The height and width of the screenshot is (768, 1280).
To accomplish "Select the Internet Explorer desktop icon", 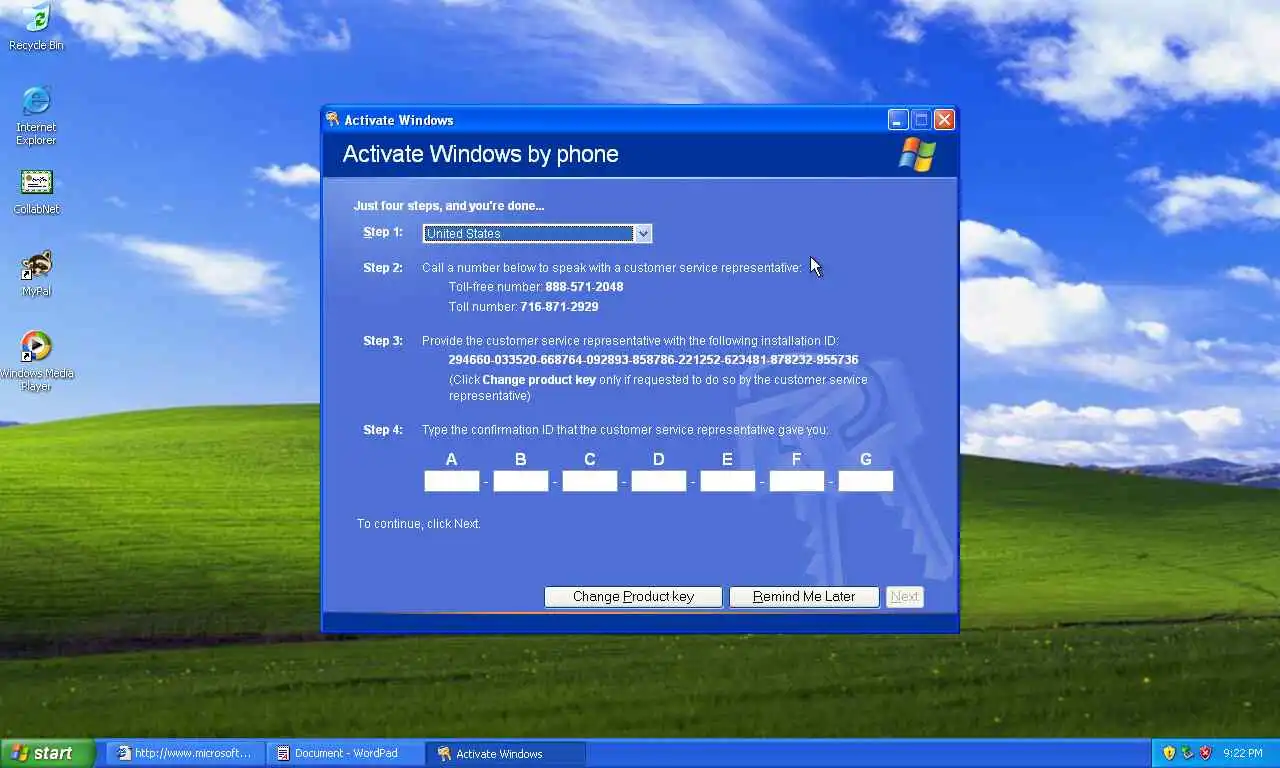I will (x=36, y=115).
